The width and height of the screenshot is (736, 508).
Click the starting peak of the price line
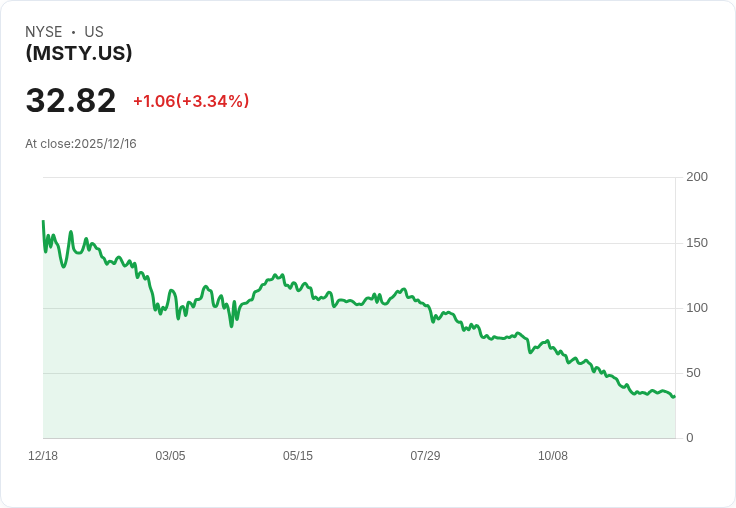(43, 221)
